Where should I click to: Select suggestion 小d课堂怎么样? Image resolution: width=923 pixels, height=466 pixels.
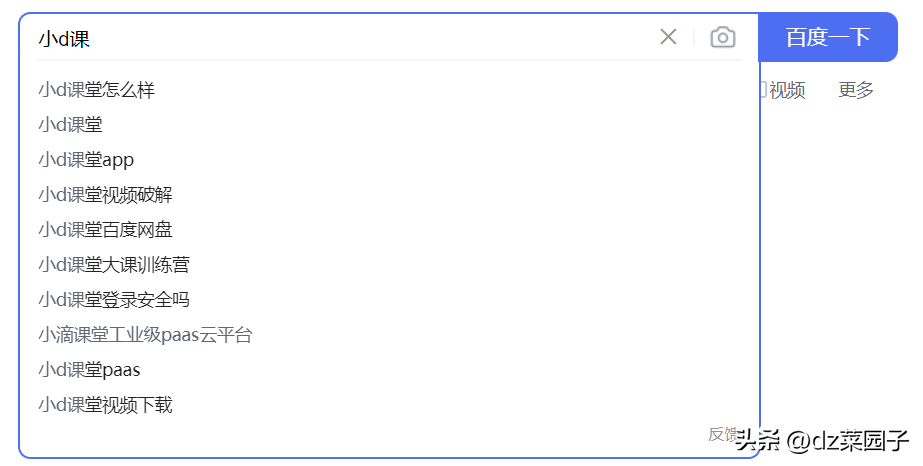coord(97,90)
